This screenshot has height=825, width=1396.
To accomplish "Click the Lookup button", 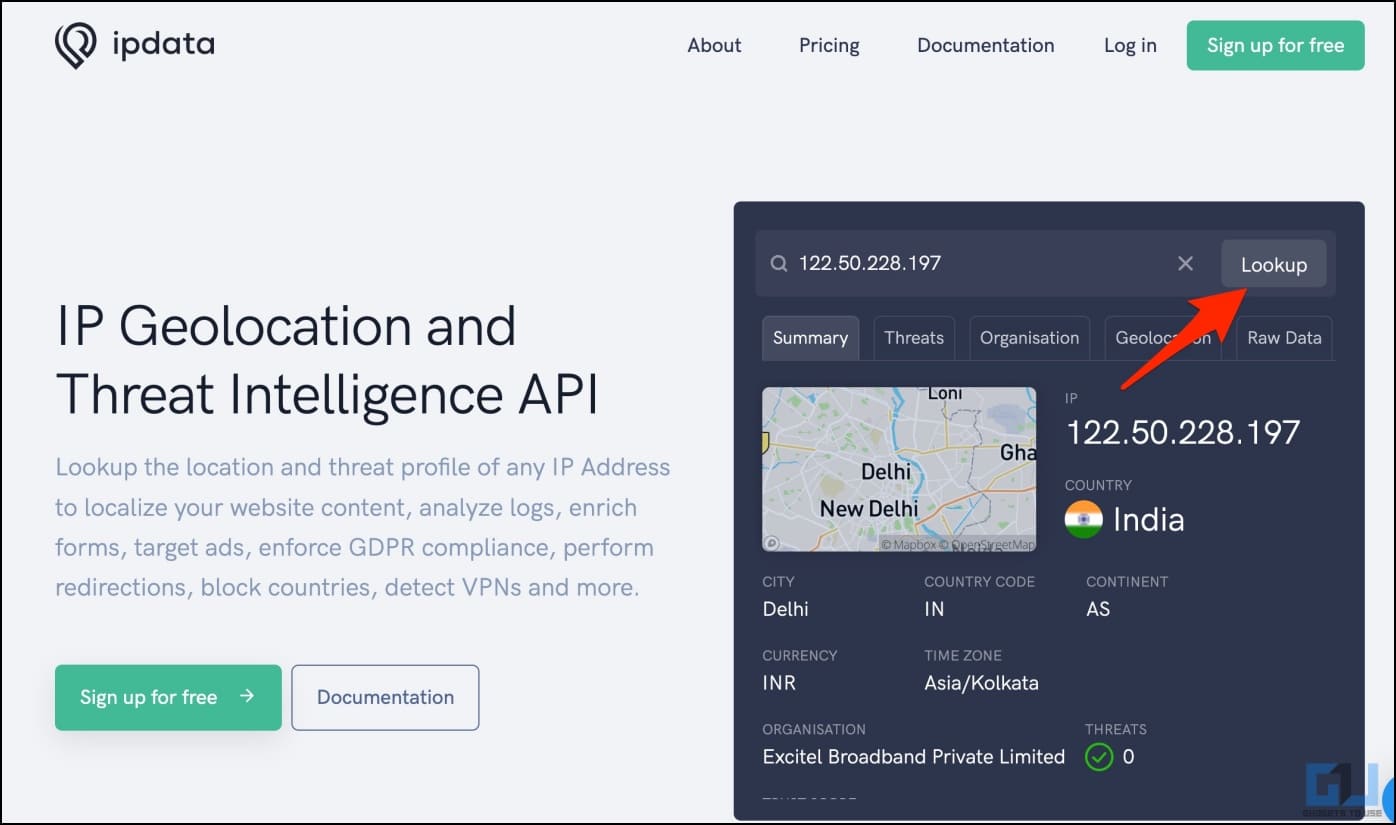I will tap(1273, 264).
